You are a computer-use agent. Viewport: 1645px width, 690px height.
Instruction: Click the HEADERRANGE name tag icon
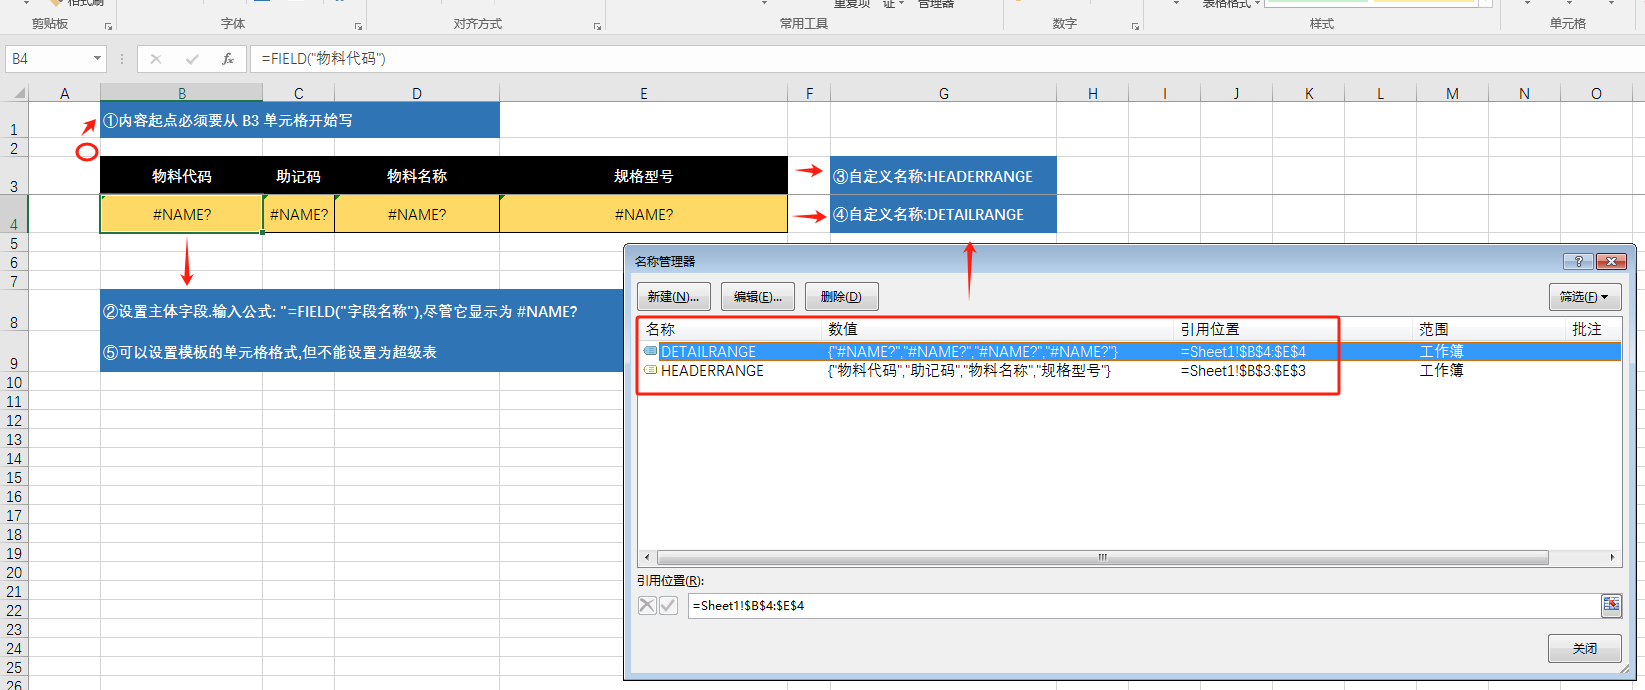651,370
